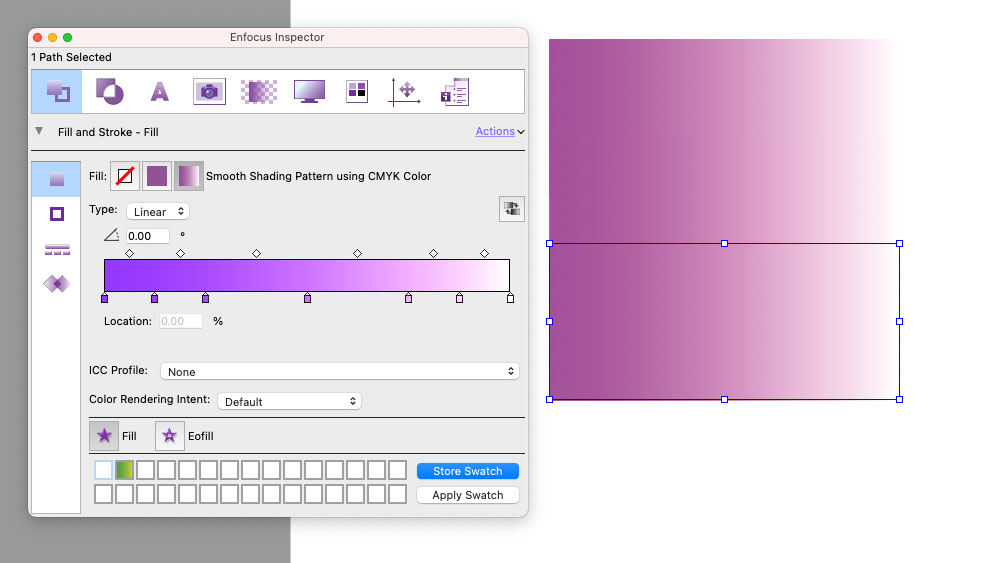Choose gradient shading fill option

(188, 176)
